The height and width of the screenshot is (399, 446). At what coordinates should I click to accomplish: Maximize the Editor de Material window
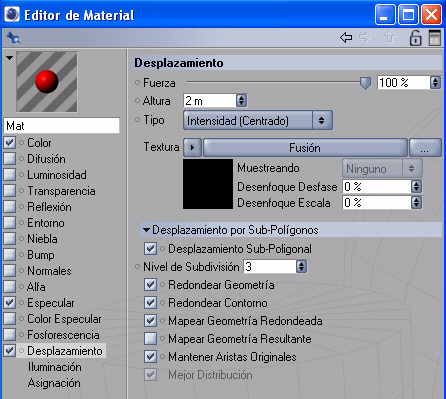(408, 15)
